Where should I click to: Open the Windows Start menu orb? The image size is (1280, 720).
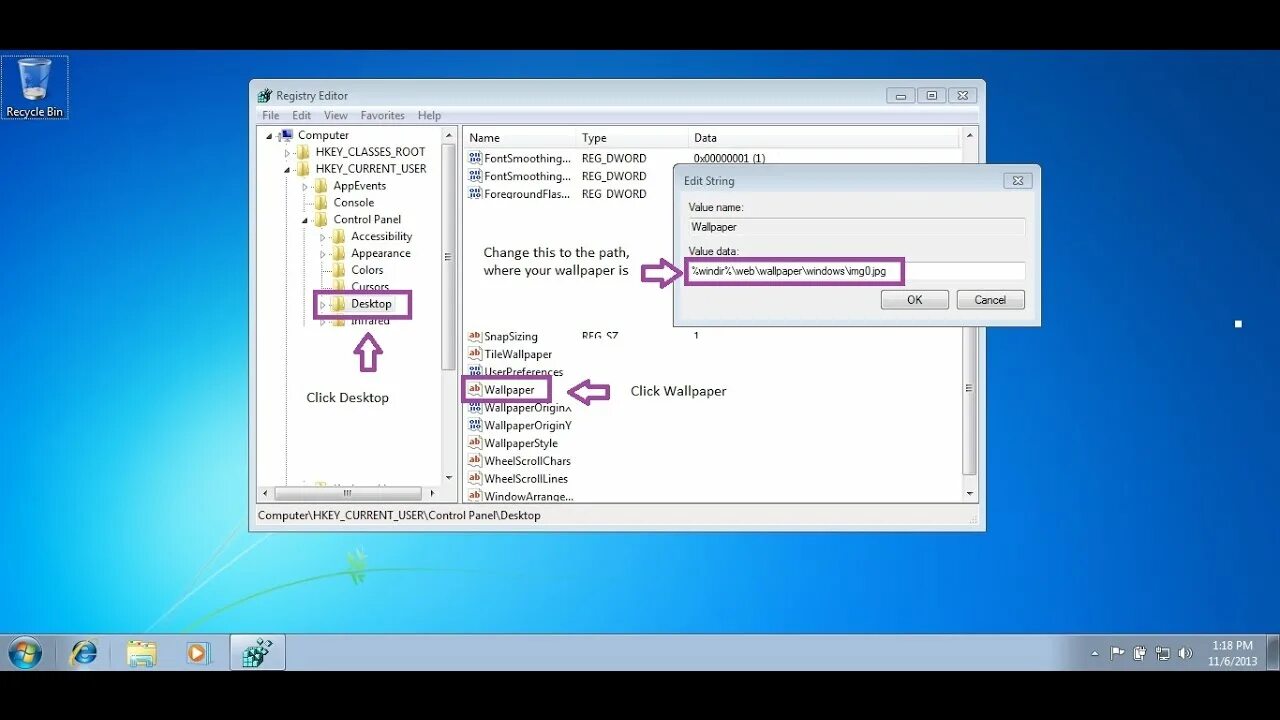click(25, 653)
